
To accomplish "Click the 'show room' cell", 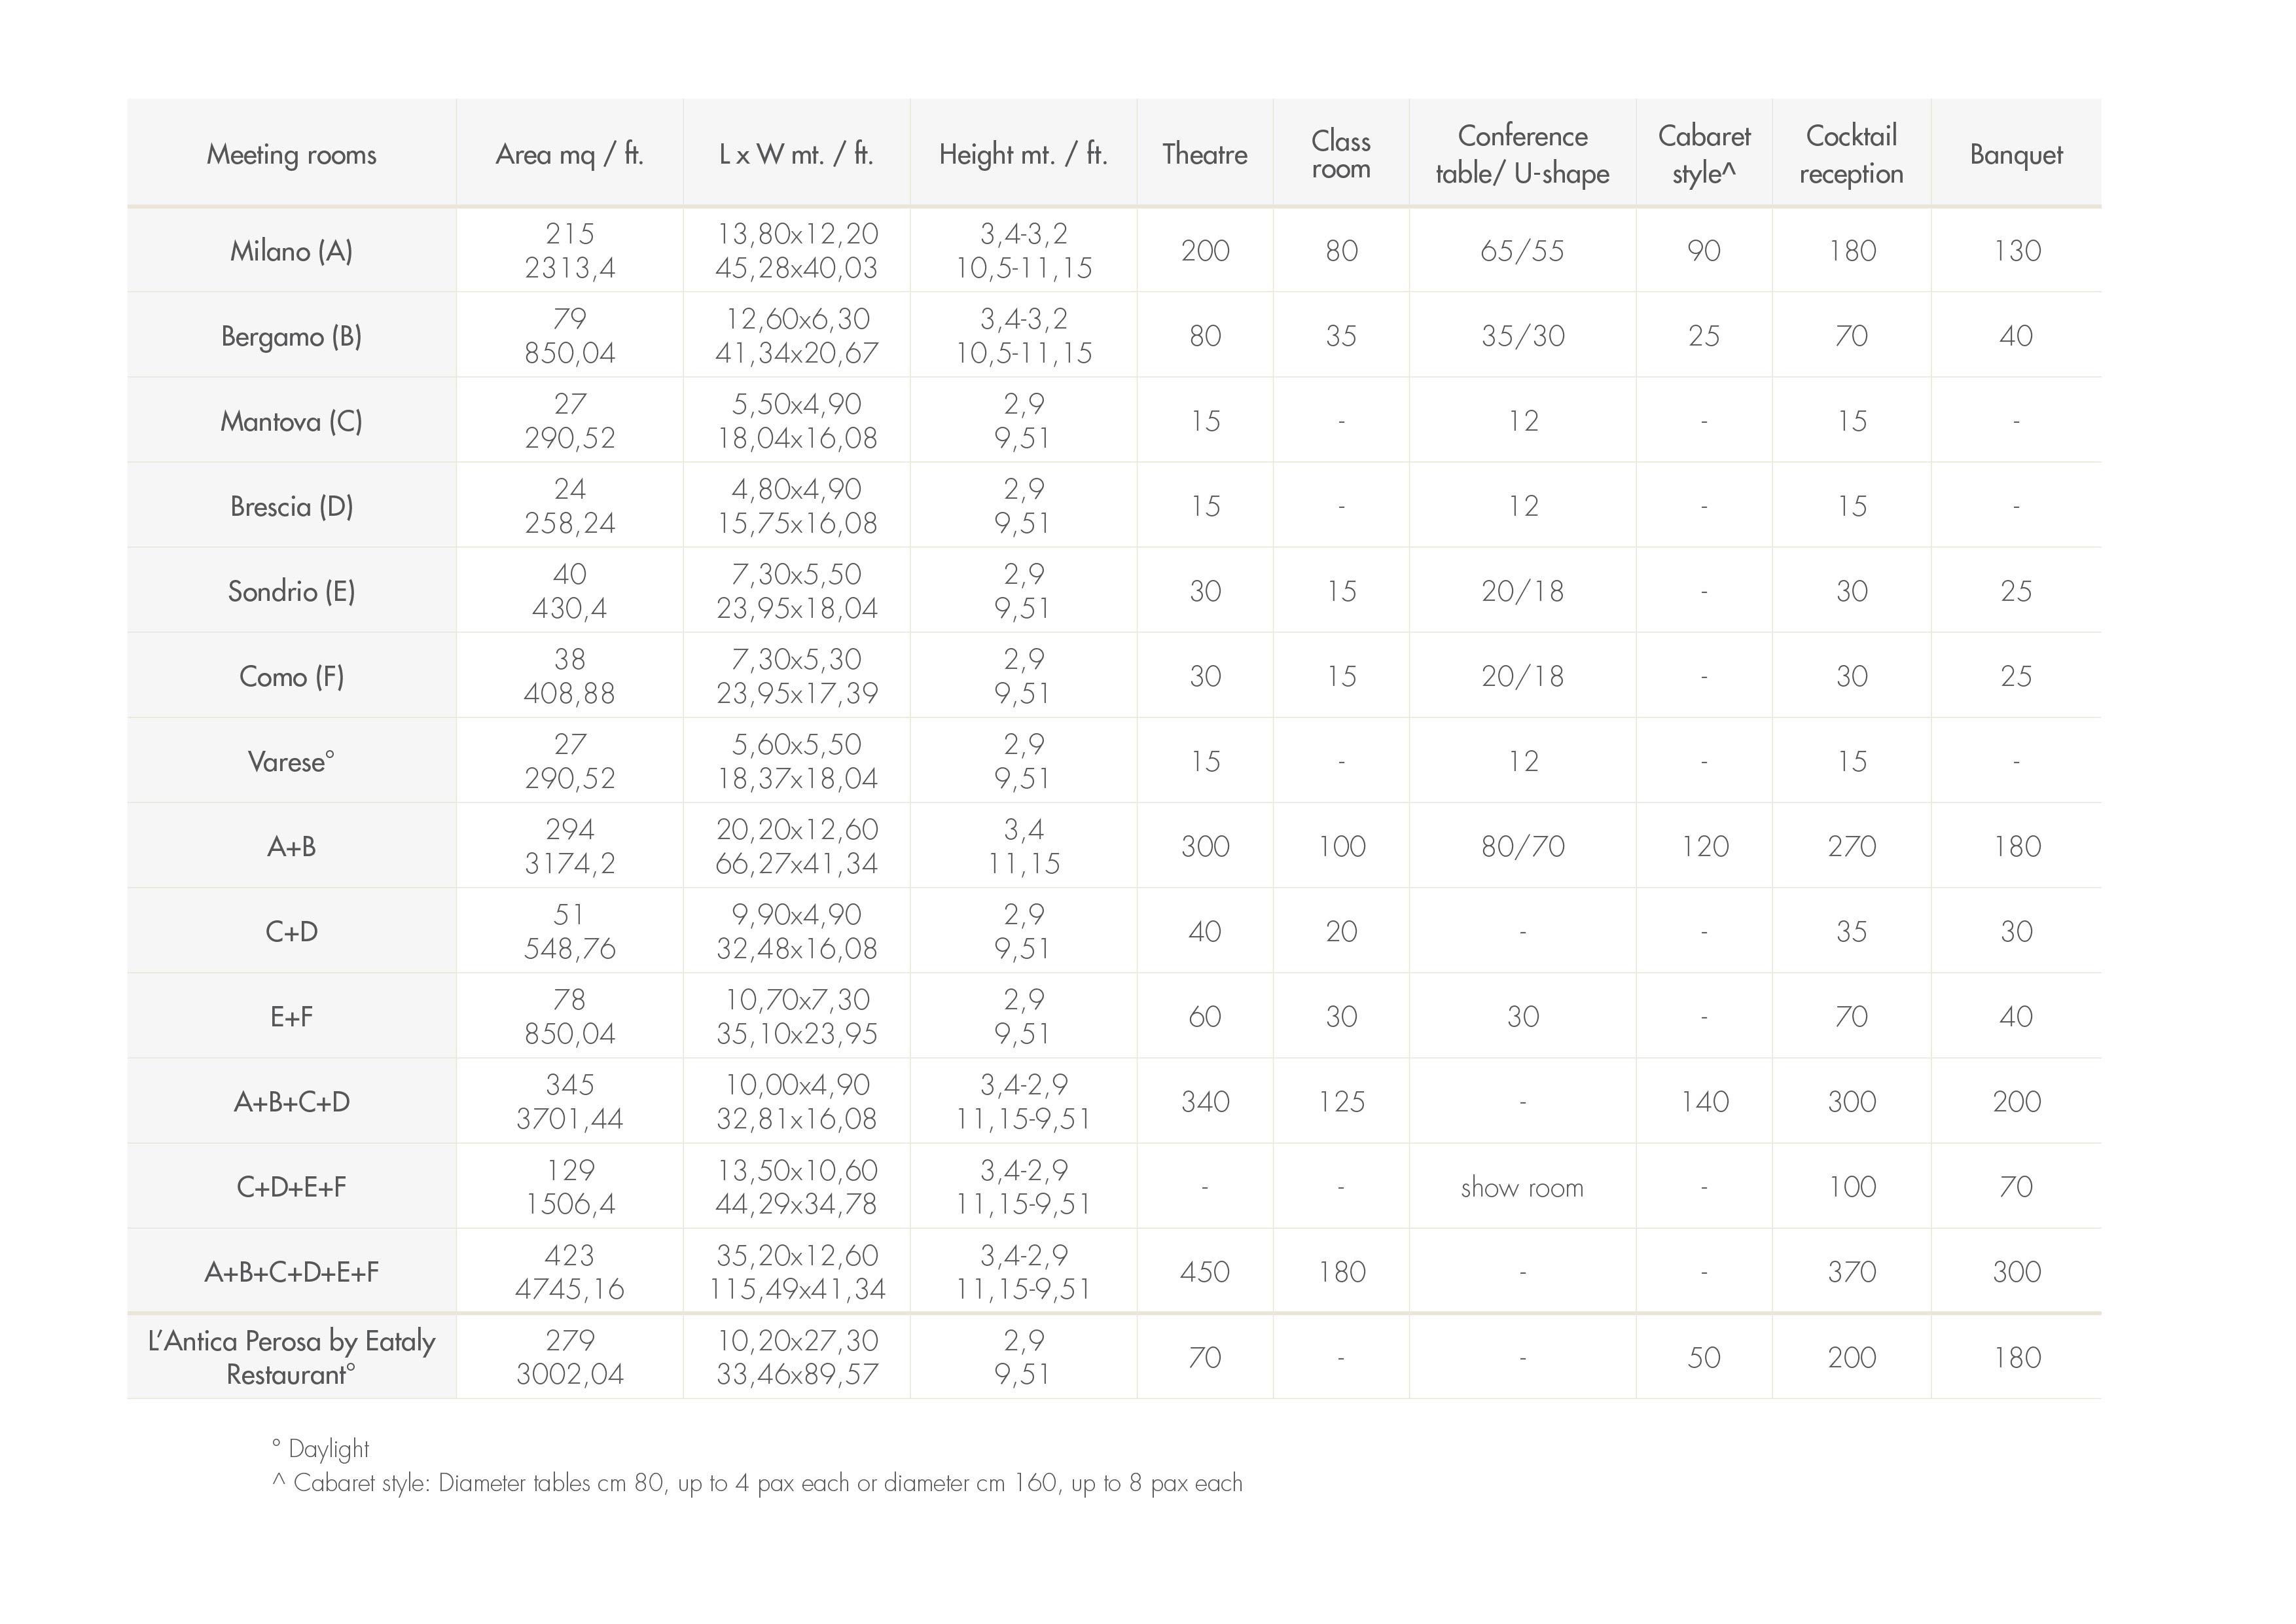I will (1522, 1188).
